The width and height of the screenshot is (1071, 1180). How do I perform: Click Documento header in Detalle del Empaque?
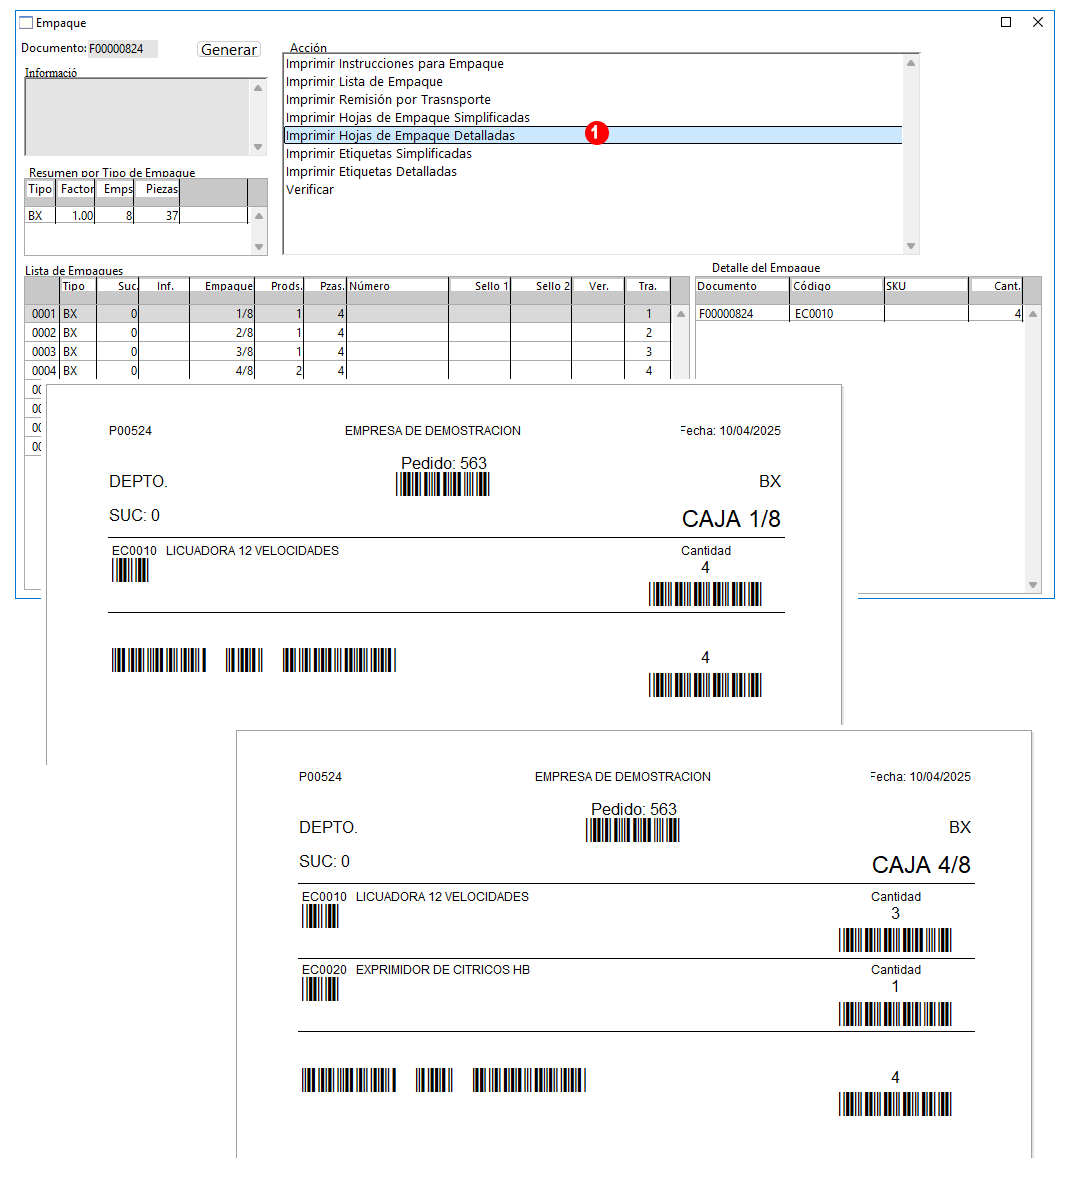tap(743, 286)
